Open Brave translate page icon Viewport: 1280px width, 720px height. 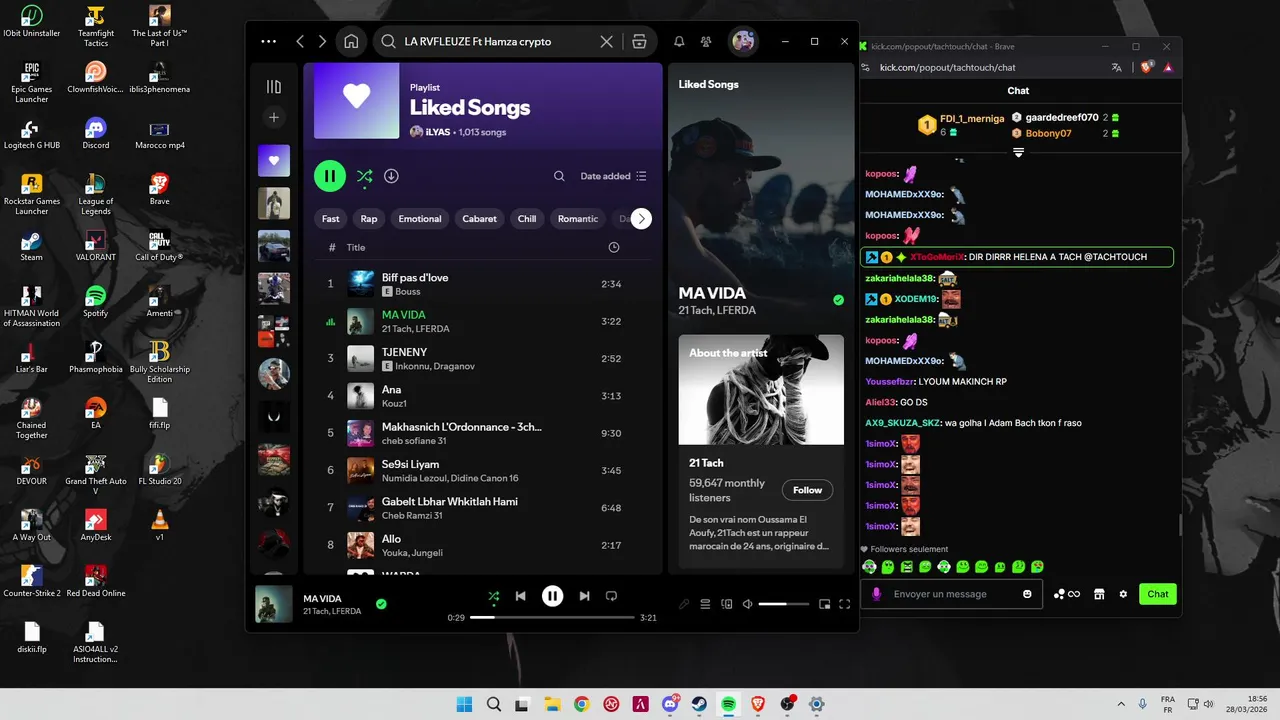[x=1117, y=67]
